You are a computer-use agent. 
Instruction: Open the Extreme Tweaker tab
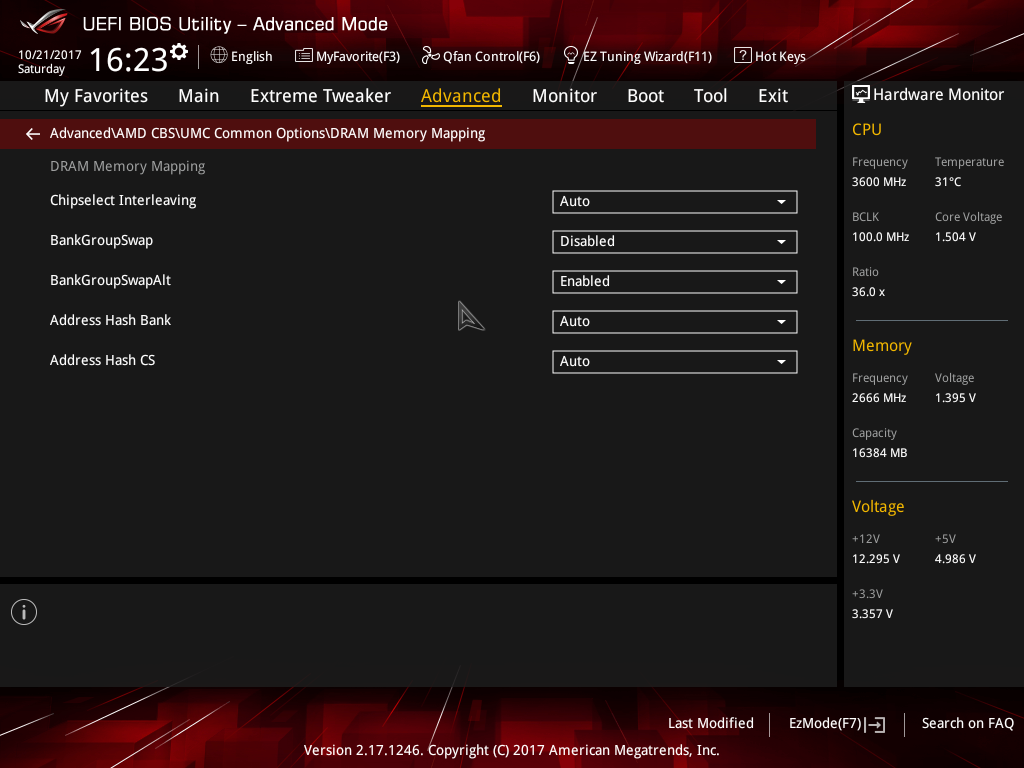click(x=320, y=96)
